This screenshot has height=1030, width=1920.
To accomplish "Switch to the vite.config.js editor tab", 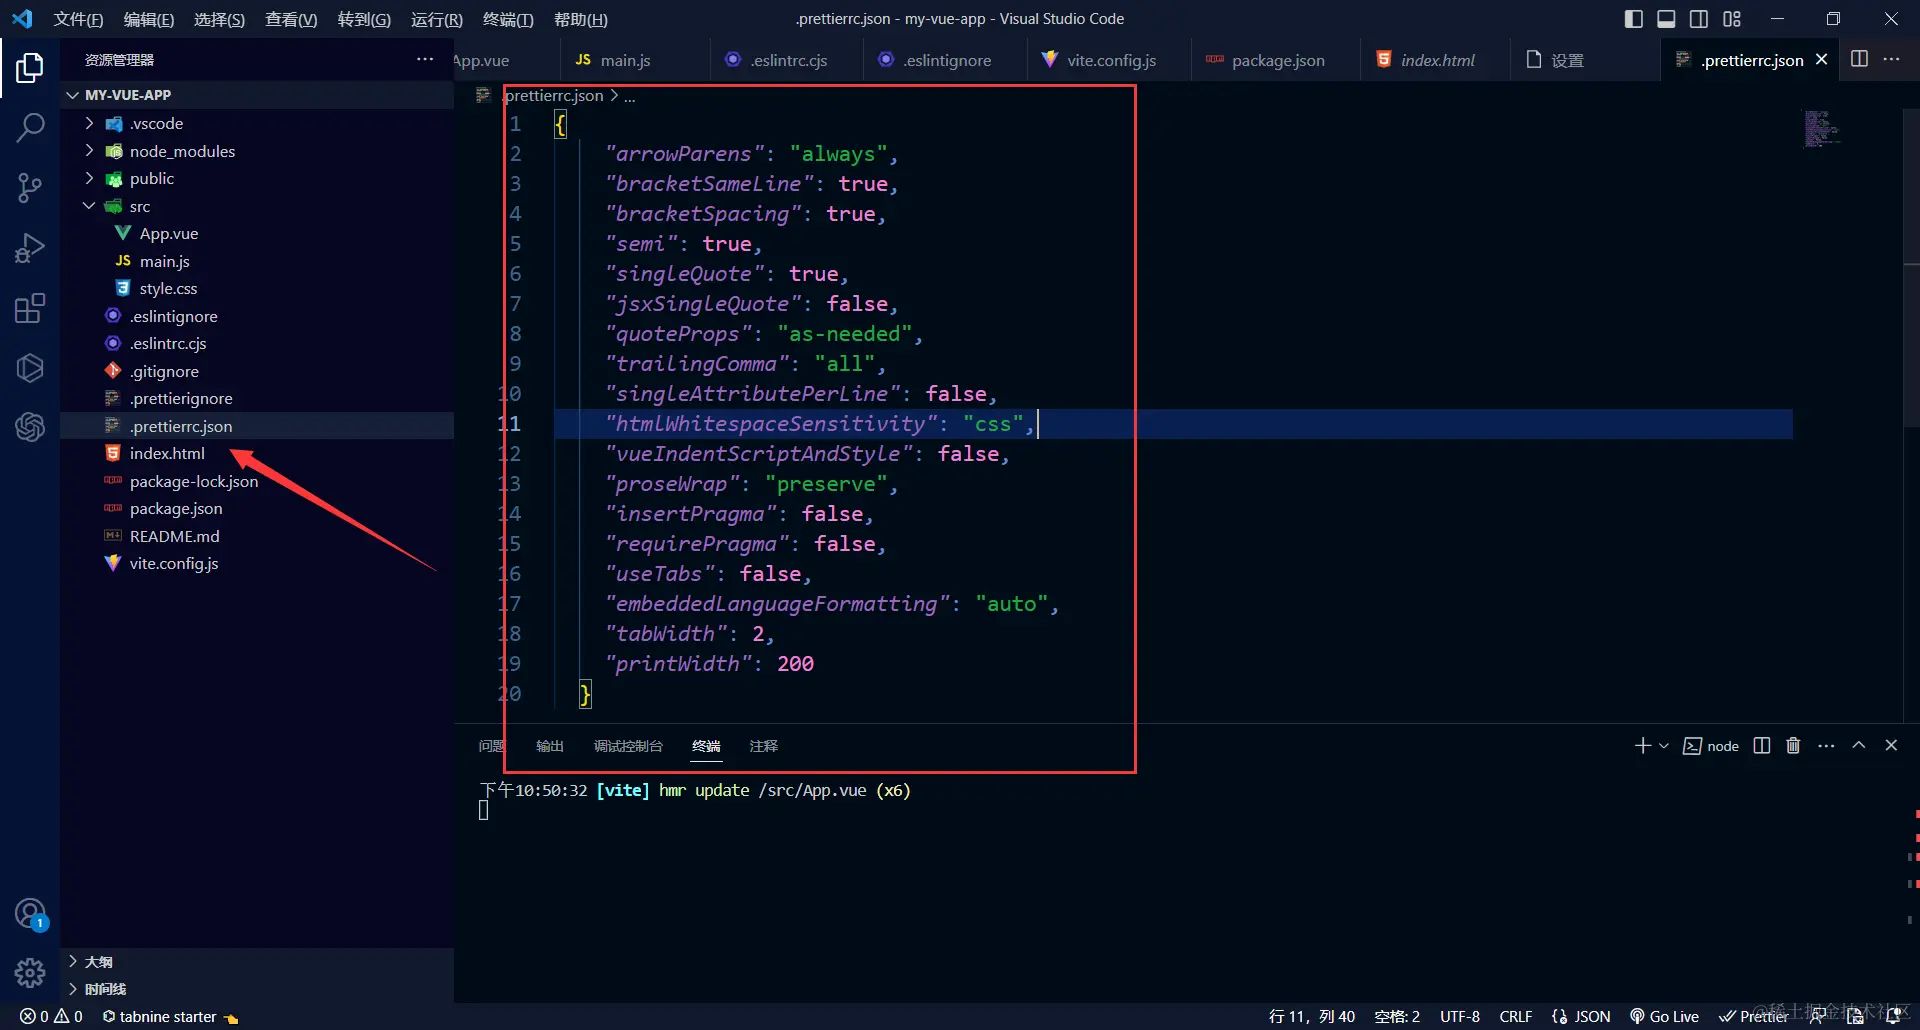I will click(x=1111, y=60).
